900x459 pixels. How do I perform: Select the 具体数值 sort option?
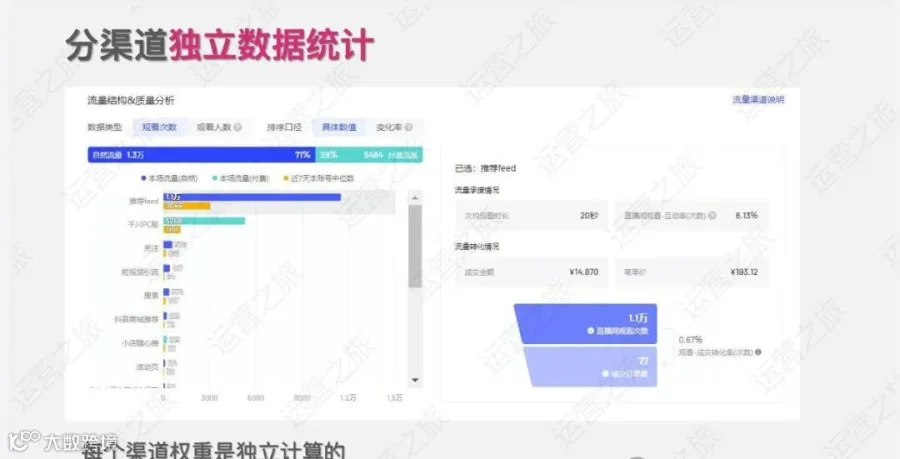click(x=339, y=127)
